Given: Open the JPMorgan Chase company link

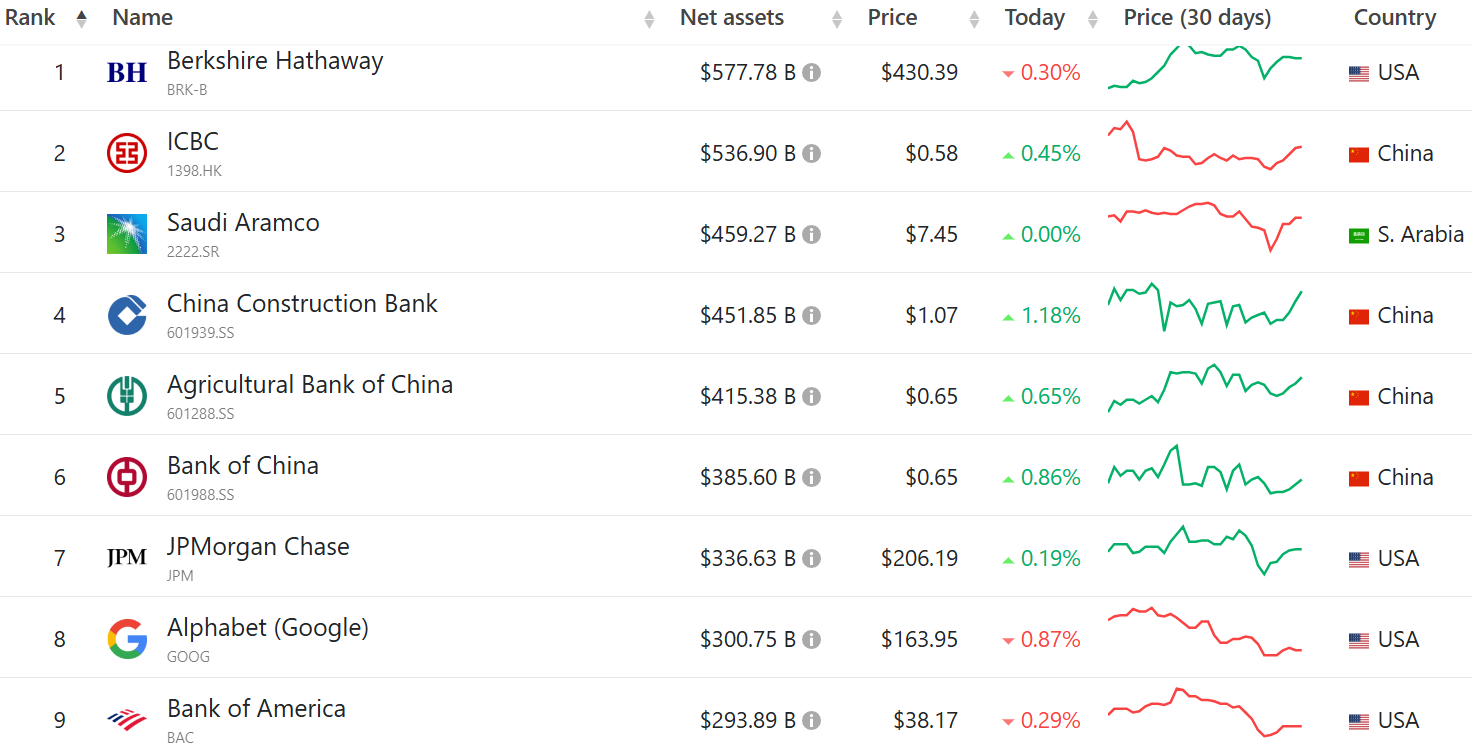Looking at the screenshot, I should coord(258,547).
